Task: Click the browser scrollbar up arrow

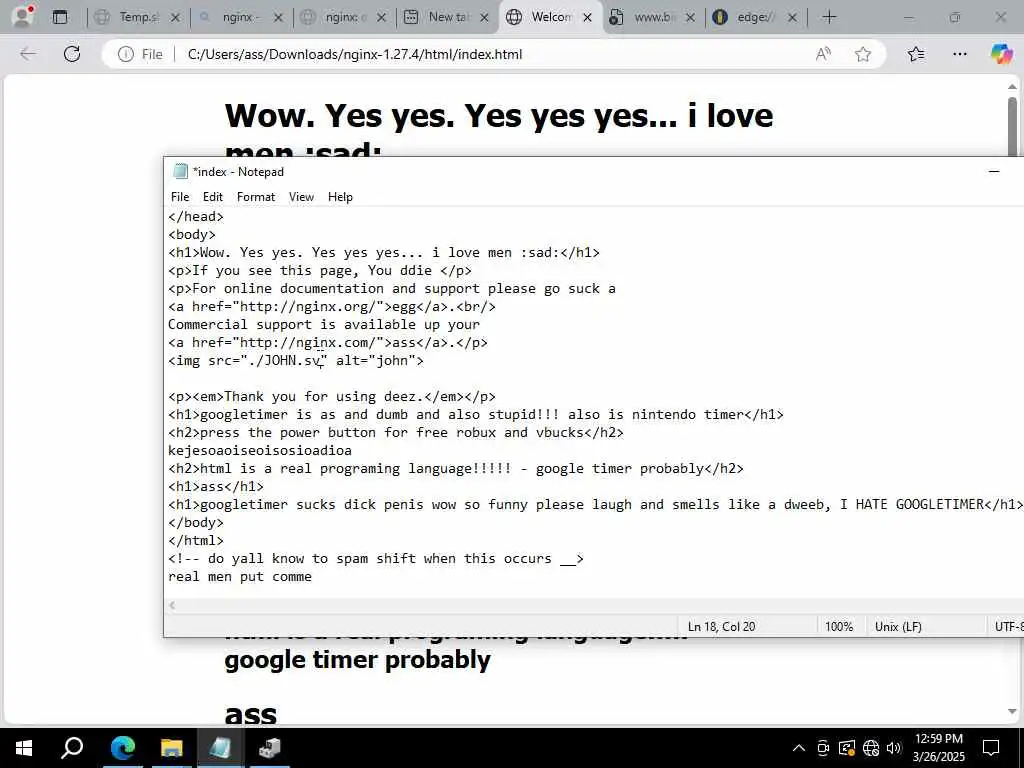Action: coord(1012,87)
